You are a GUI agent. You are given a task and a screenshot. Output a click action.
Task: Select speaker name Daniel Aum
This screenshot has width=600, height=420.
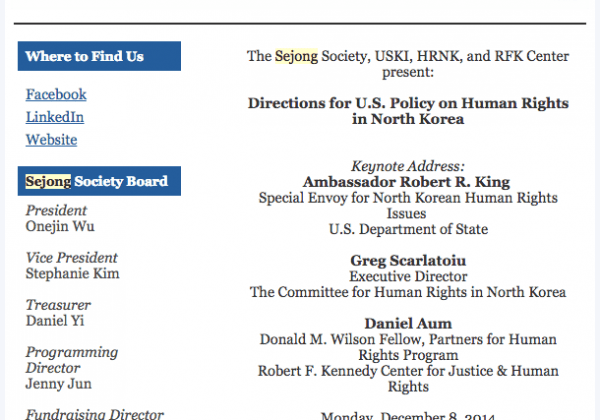click(407, 324)
